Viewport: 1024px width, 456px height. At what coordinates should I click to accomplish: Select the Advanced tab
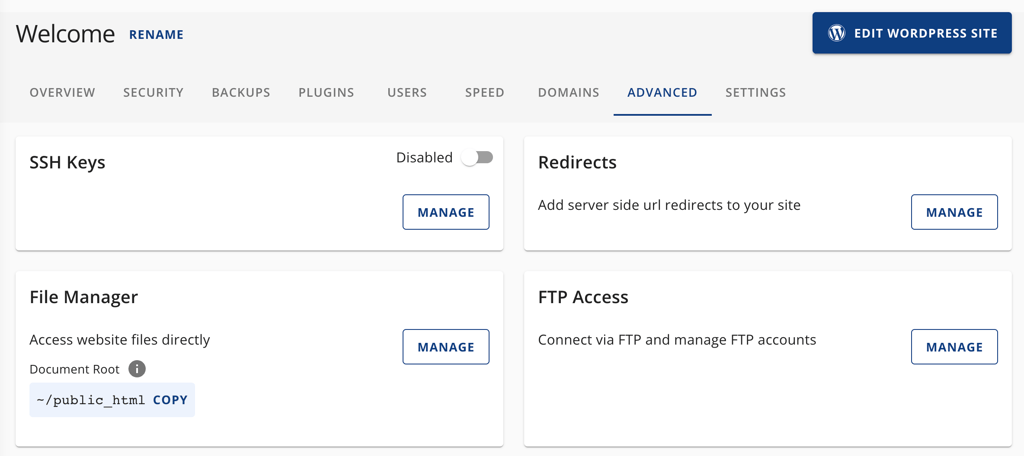coord(662,93)
